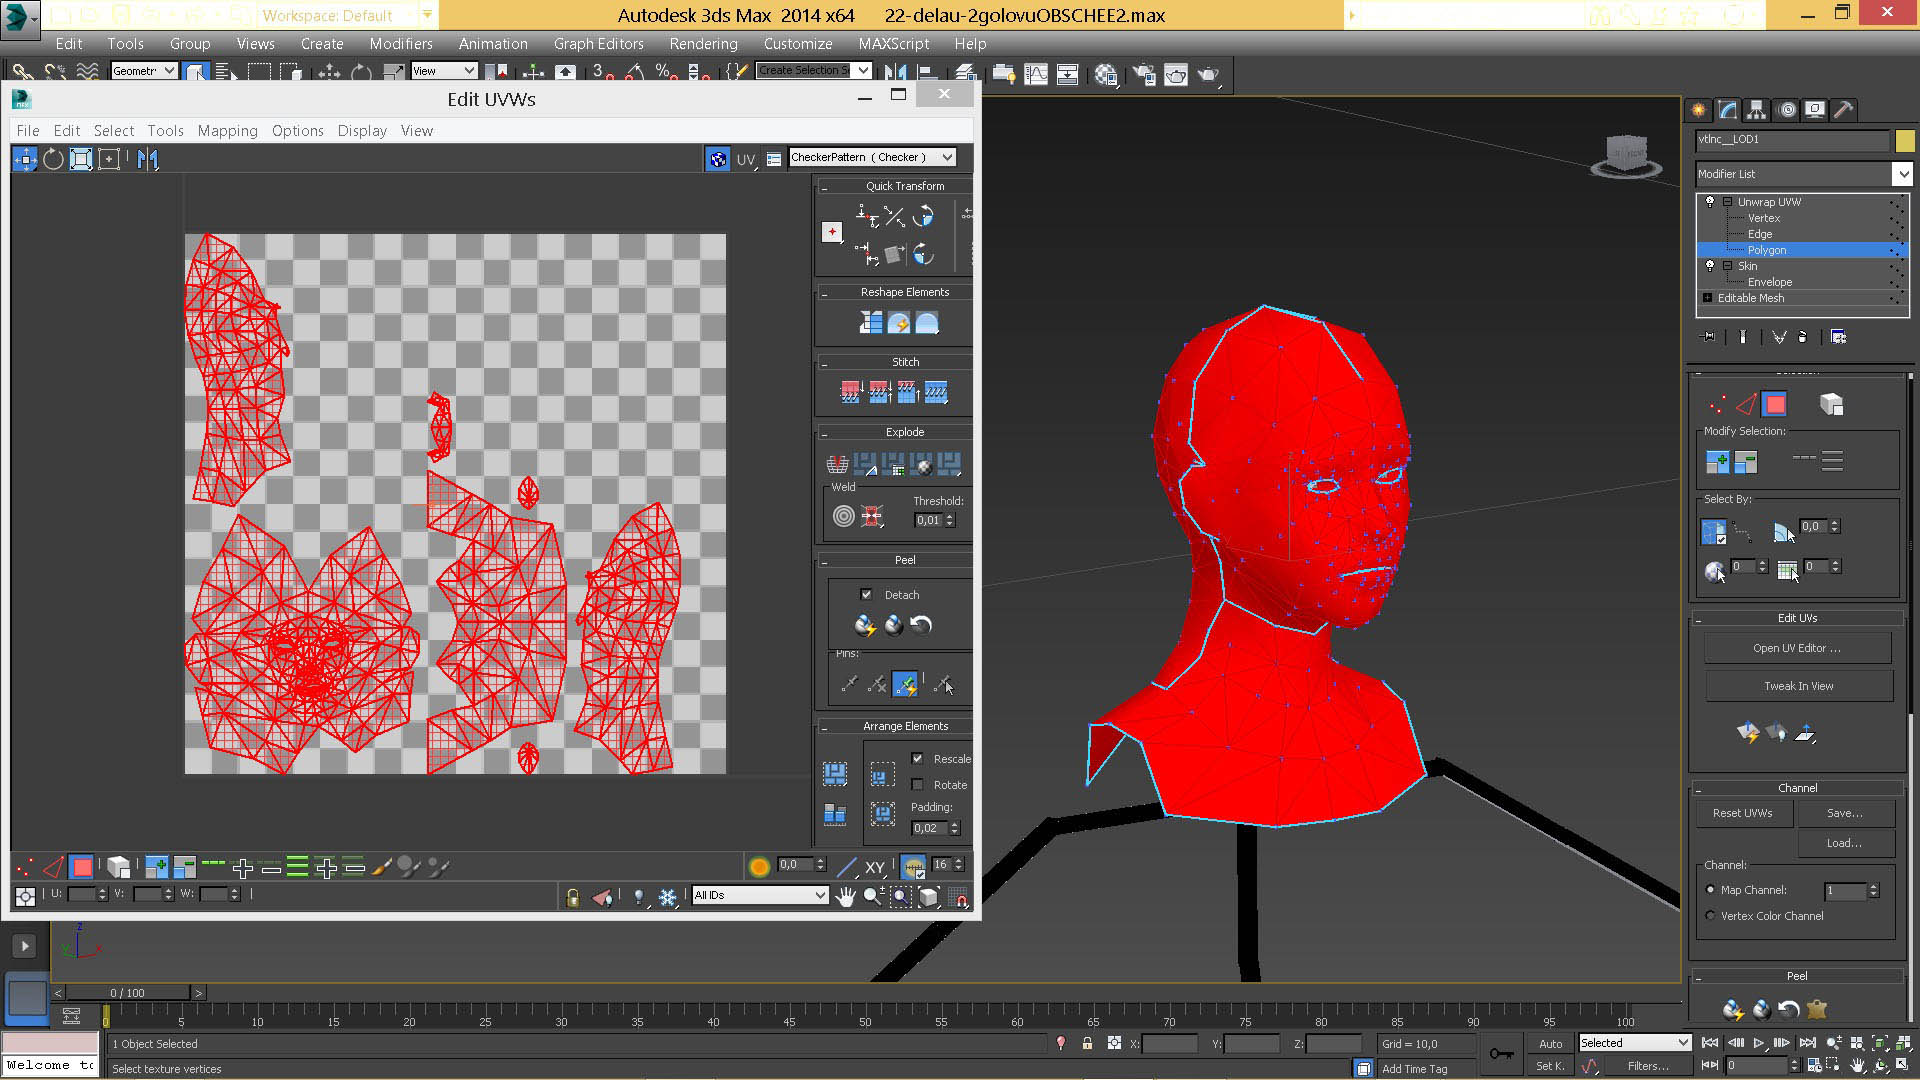Click the Reset UVWs button
1920x1080 pixels.
(1742, 813)
